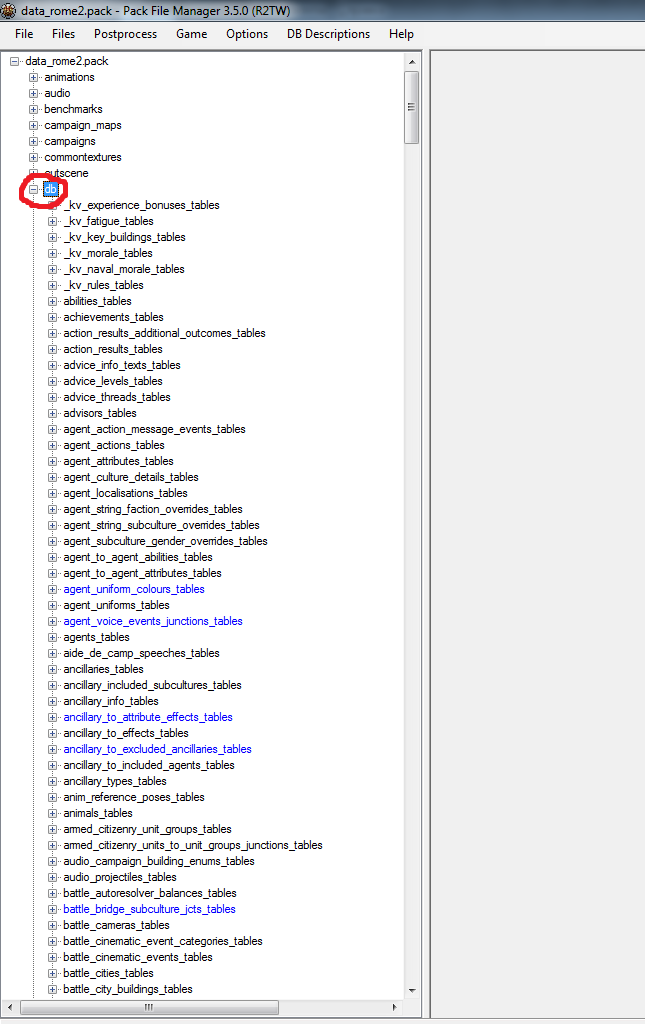
Task: Collapse the data_rome2.pack root node
Action: pyautogui.click(x=15, y=61)
